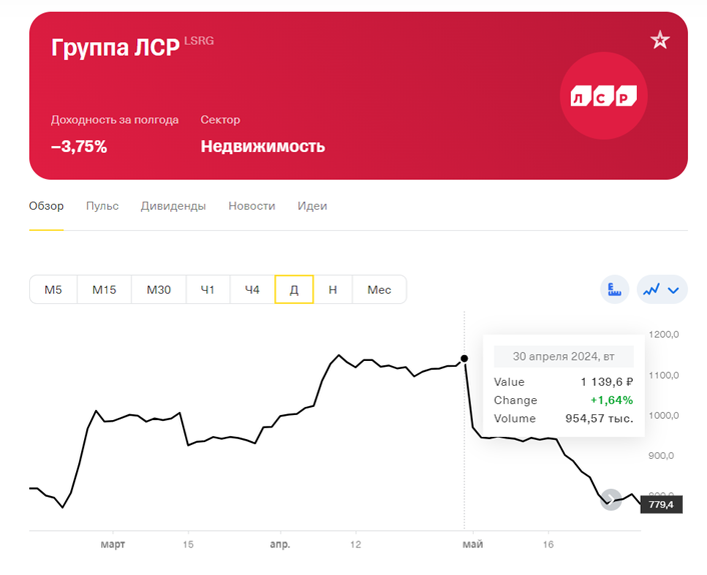Click the Доходность за полгода label

(115, 120)
